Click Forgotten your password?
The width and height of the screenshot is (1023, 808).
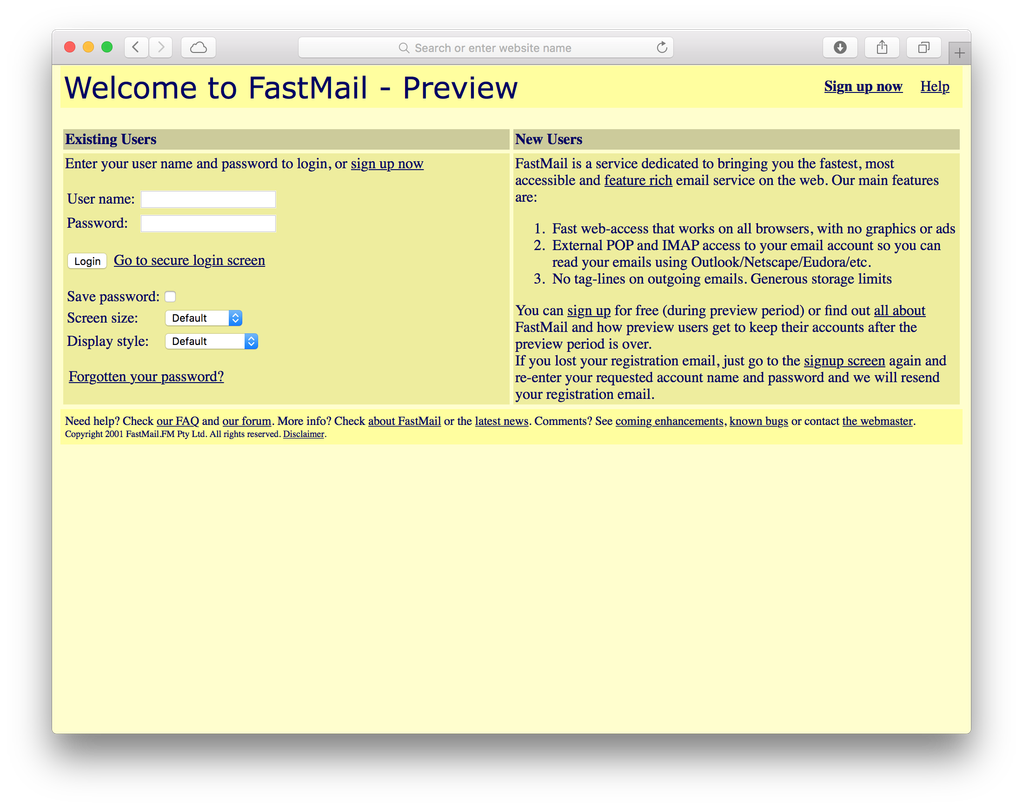[x=145, y=376]
